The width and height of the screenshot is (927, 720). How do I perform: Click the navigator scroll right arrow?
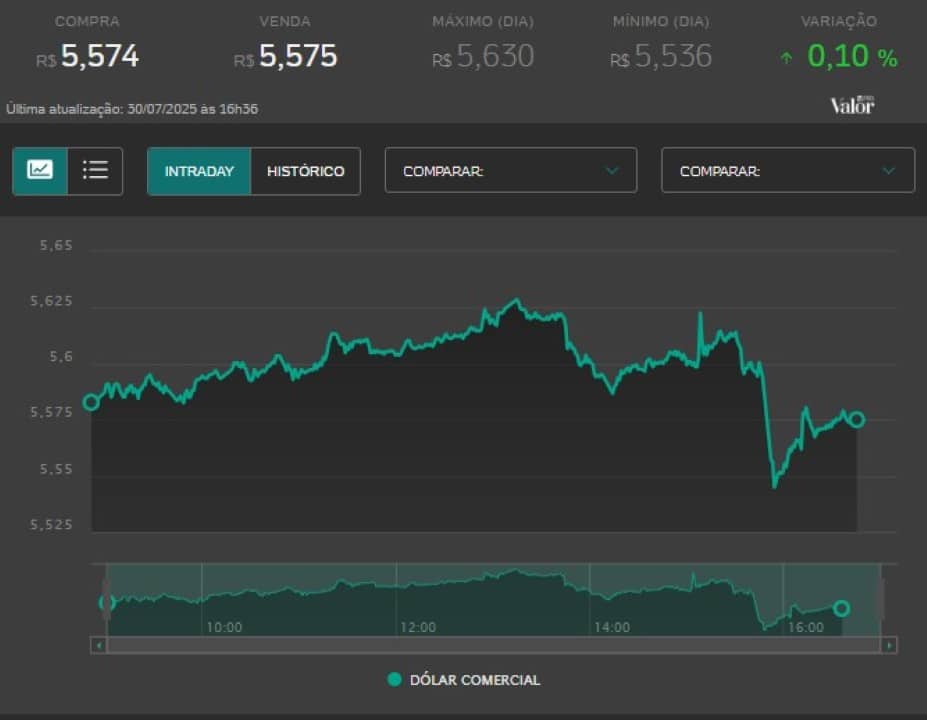(889, 645)
